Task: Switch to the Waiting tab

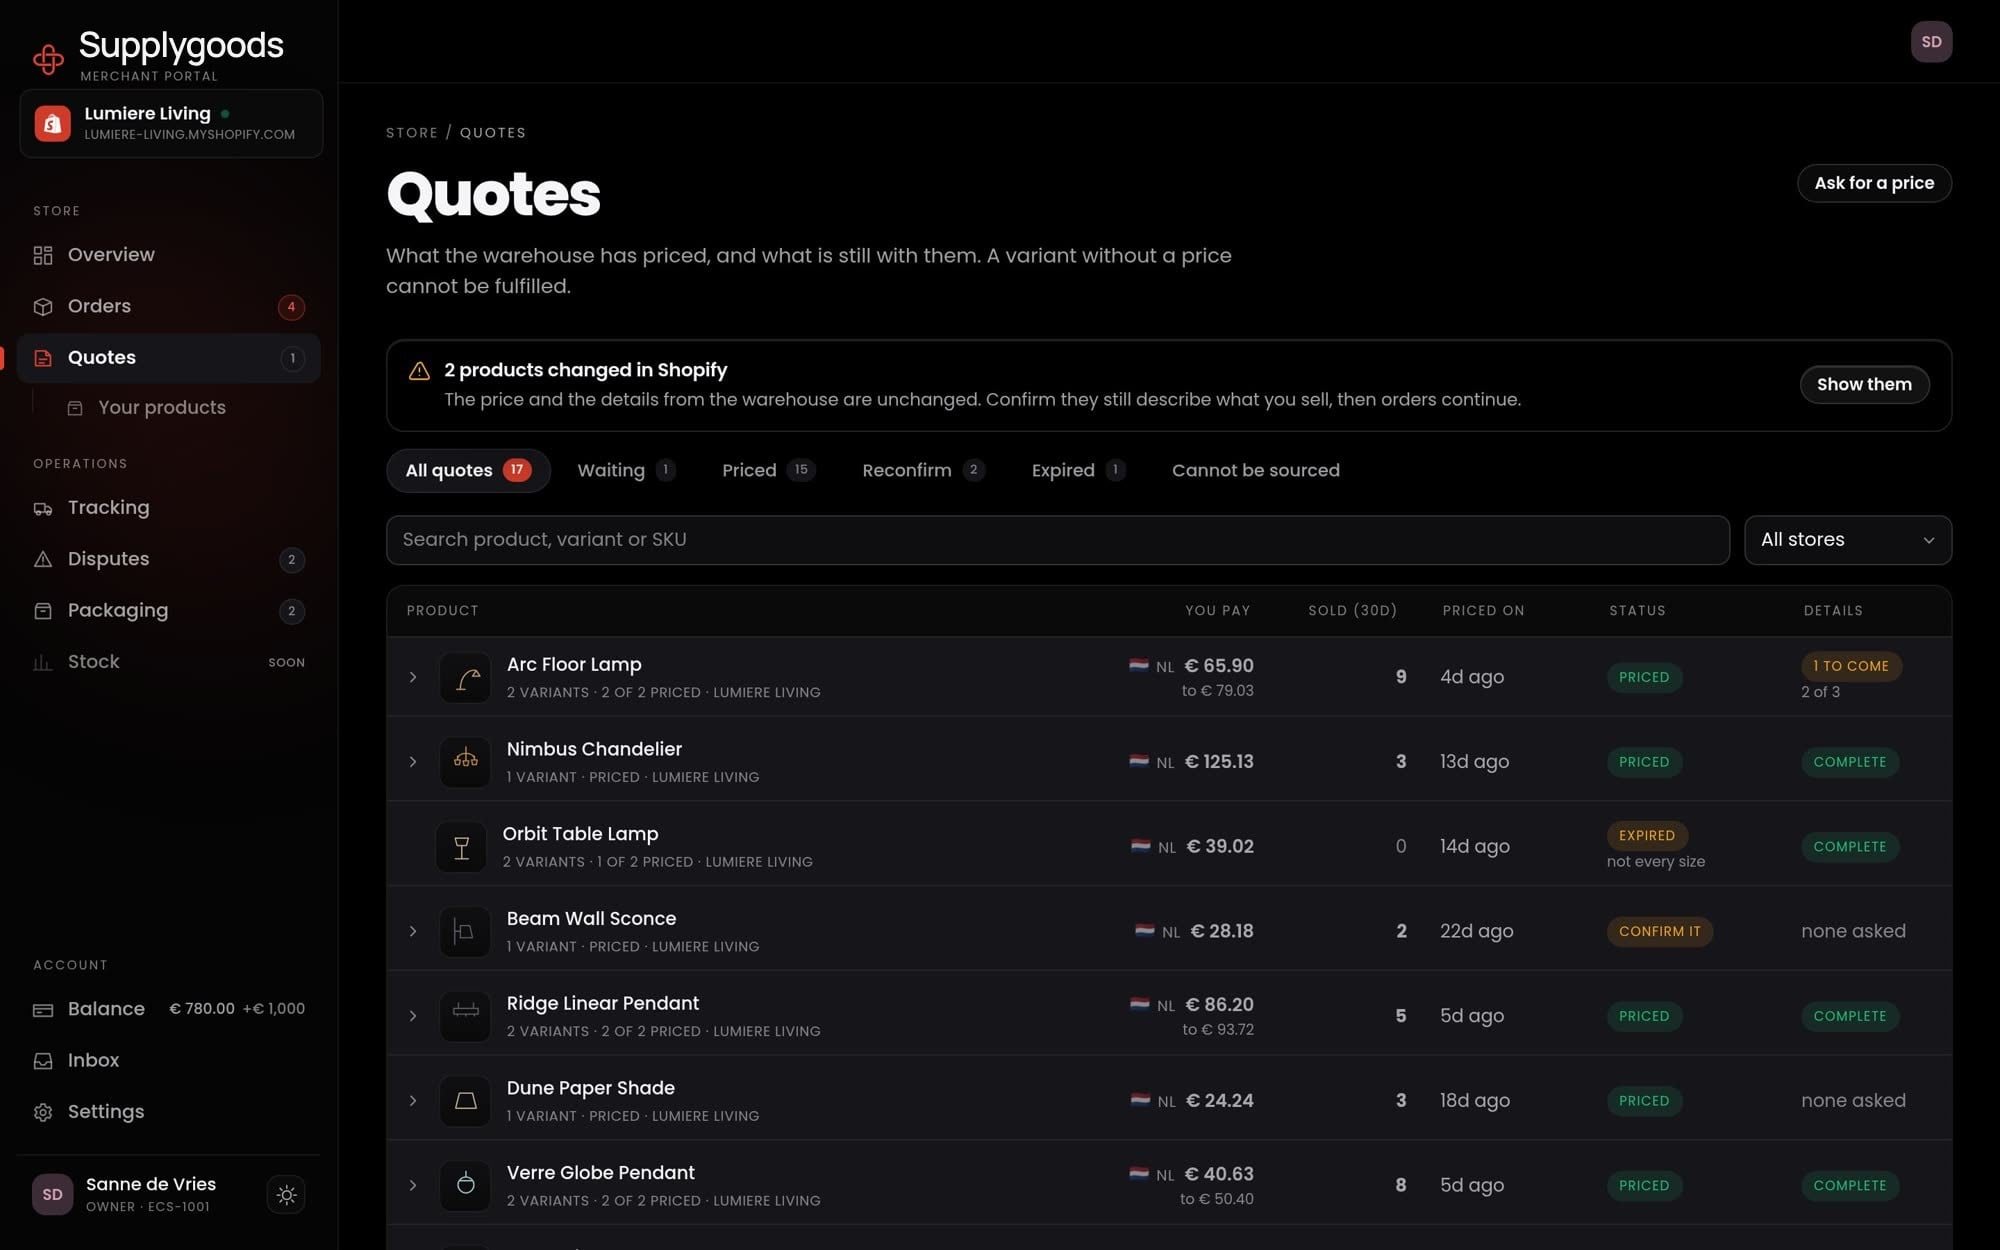Action: pyautogui.click(x=626, y=471)
